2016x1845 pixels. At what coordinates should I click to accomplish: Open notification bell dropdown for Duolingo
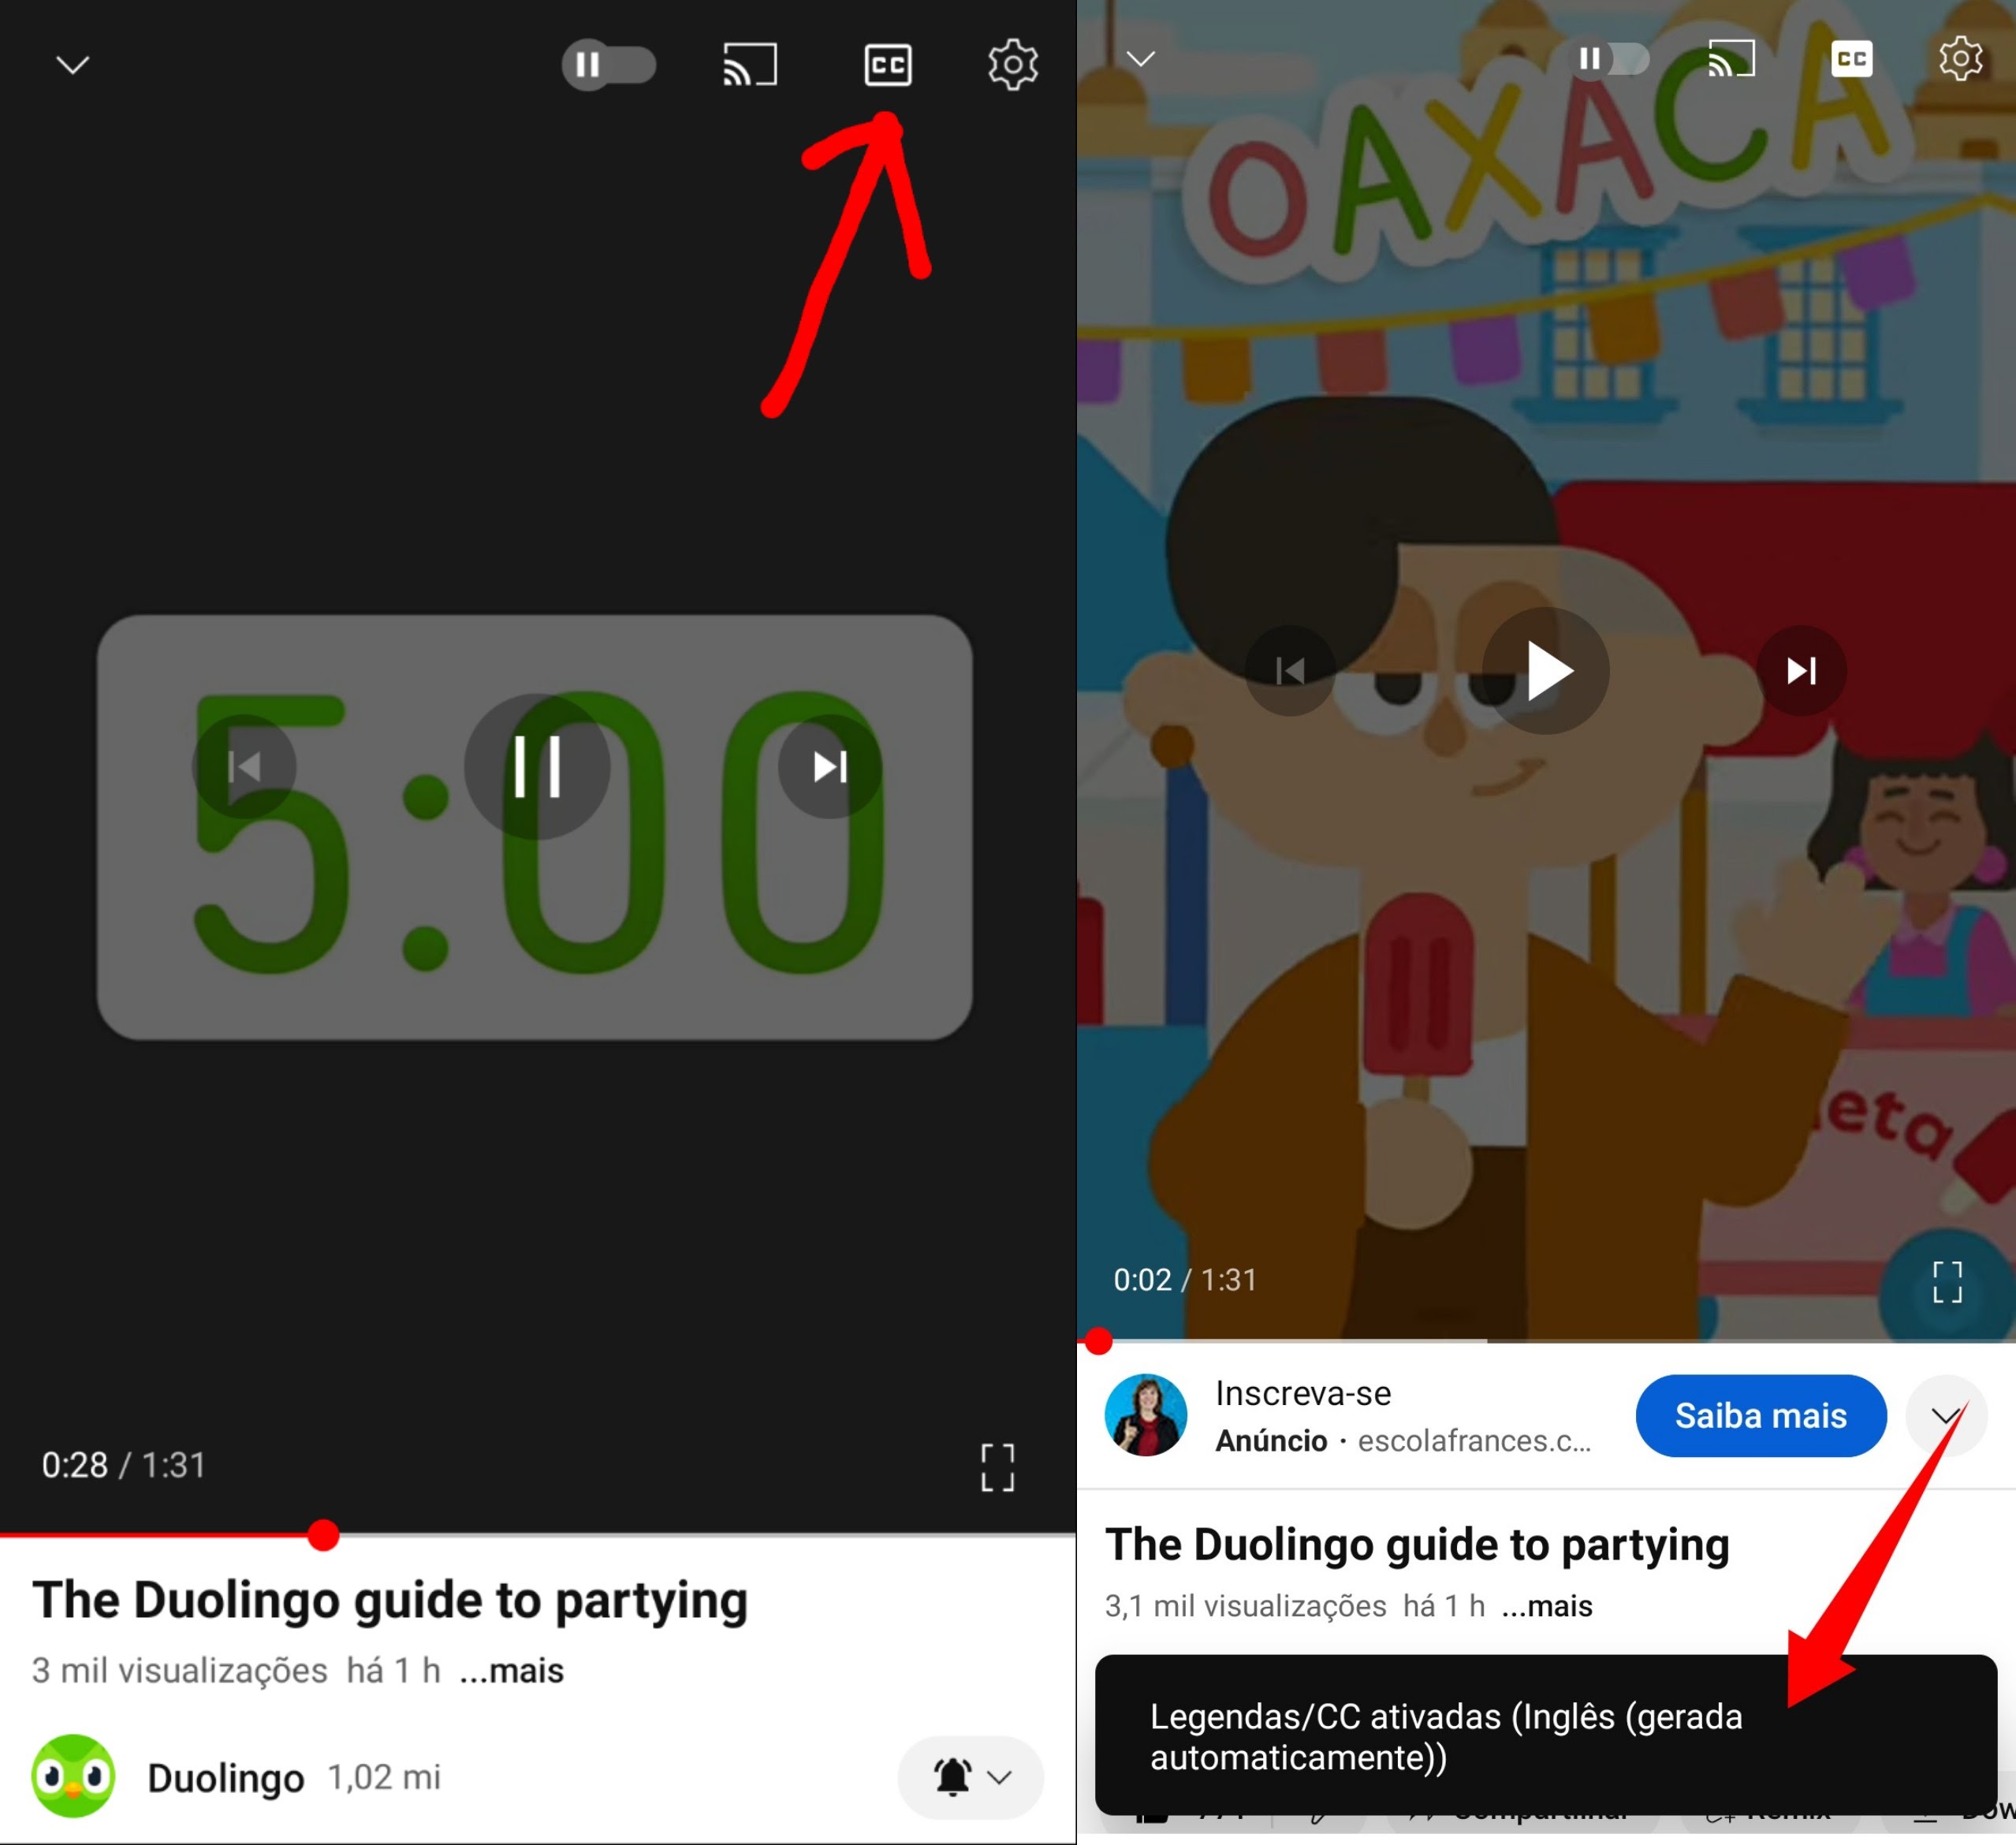coord(971,1777)
